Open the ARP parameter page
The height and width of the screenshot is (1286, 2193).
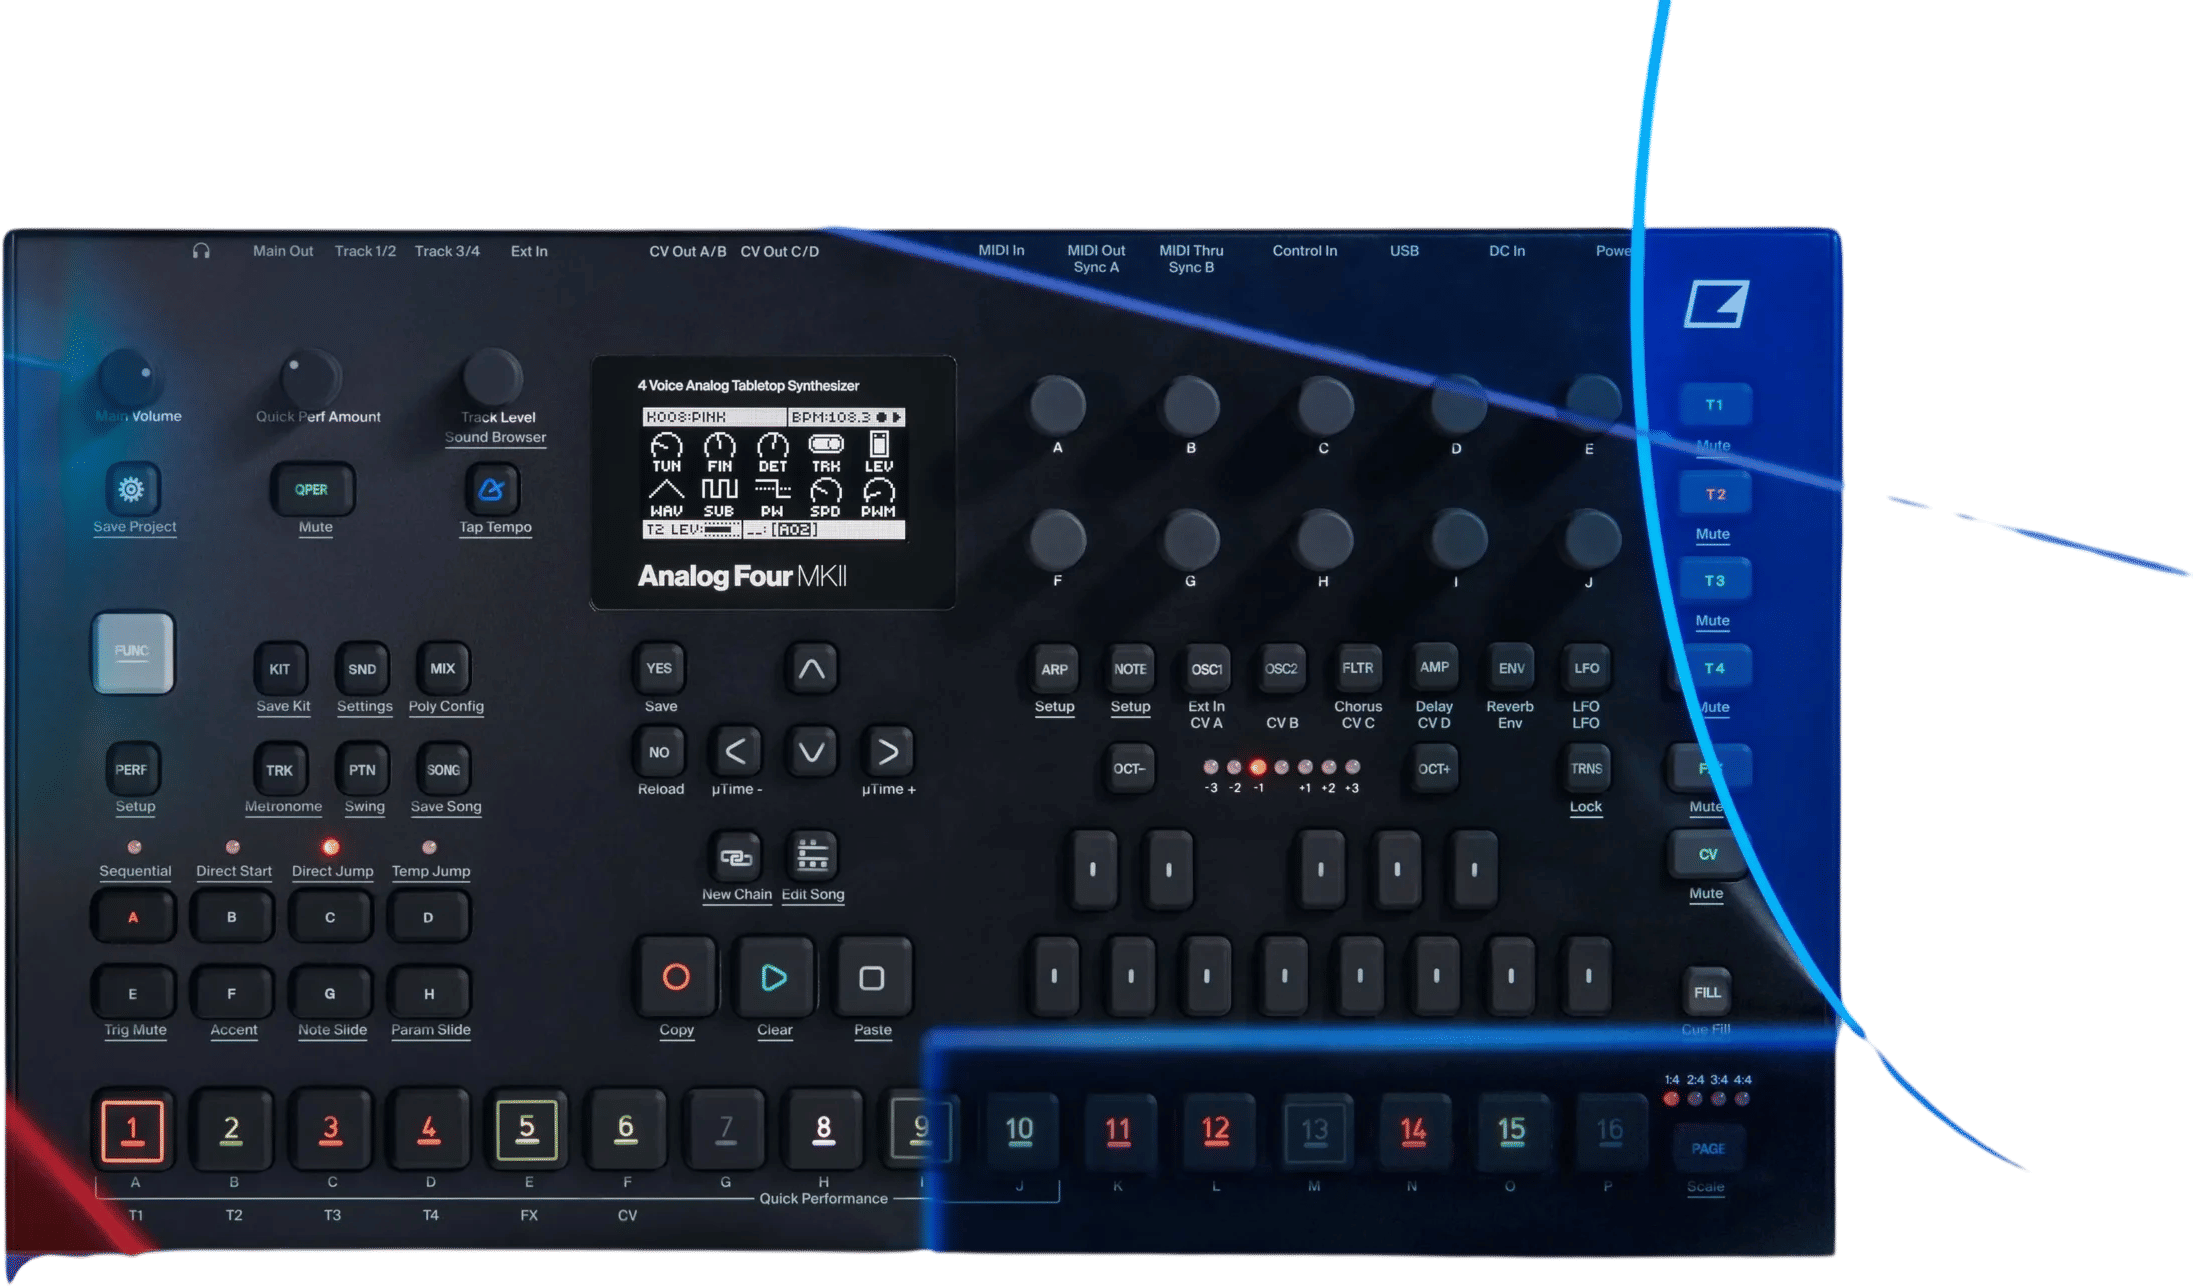click(x=1054, y=669)
